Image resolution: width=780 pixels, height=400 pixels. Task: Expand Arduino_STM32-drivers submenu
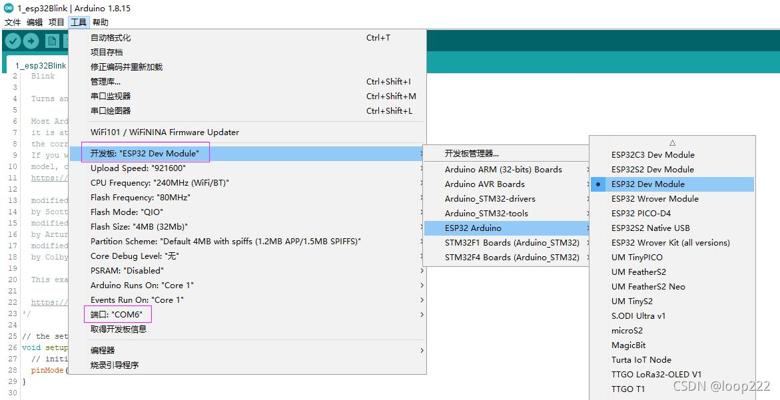506,199
